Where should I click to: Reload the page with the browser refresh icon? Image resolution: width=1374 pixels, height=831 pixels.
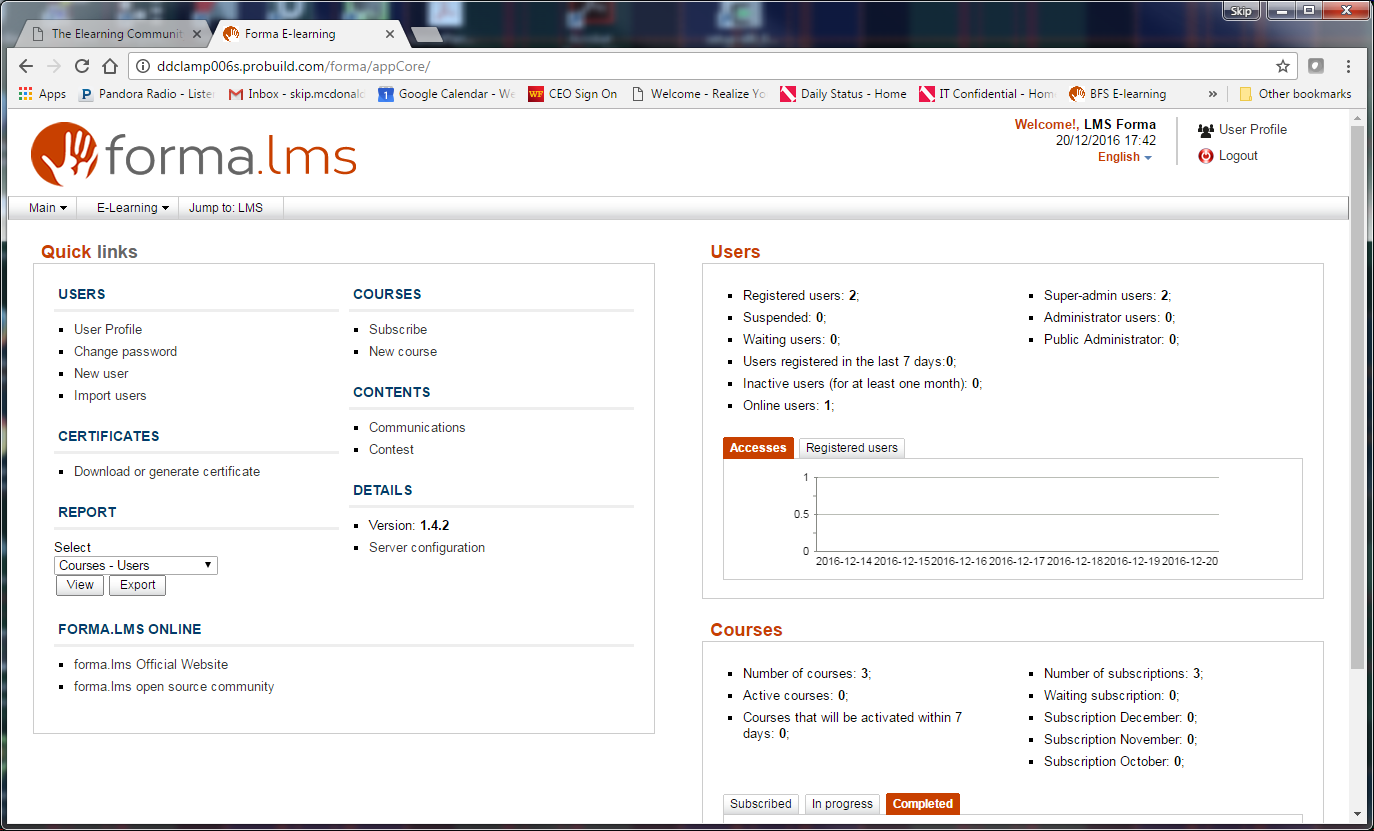click(x=82, y=66)
